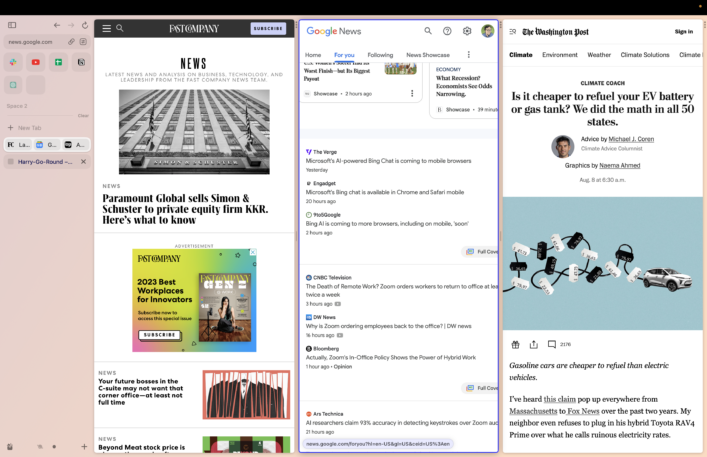The height and width of the screenshot is (457, 707).
Task: Copy the URL using the link icon
Action: (71, 41)
